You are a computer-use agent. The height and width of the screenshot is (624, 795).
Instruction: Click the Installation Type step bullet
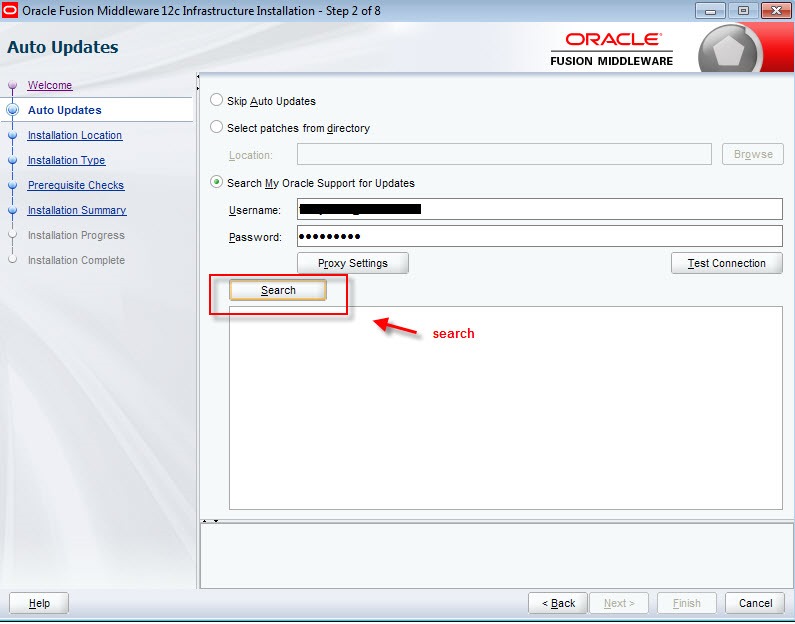pyautogui.click(x=13, y=160)
